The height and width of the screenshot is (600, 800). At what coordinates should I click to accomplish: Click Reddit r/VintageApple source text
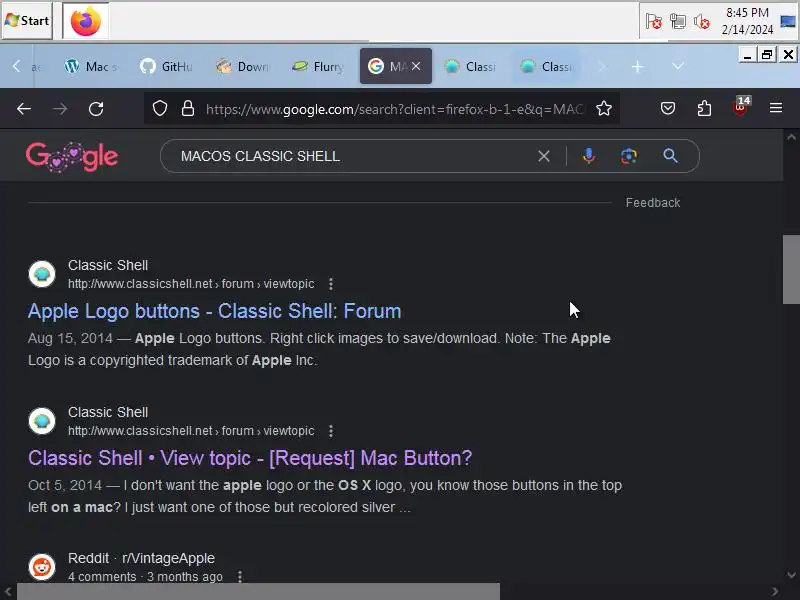point(141,558)
